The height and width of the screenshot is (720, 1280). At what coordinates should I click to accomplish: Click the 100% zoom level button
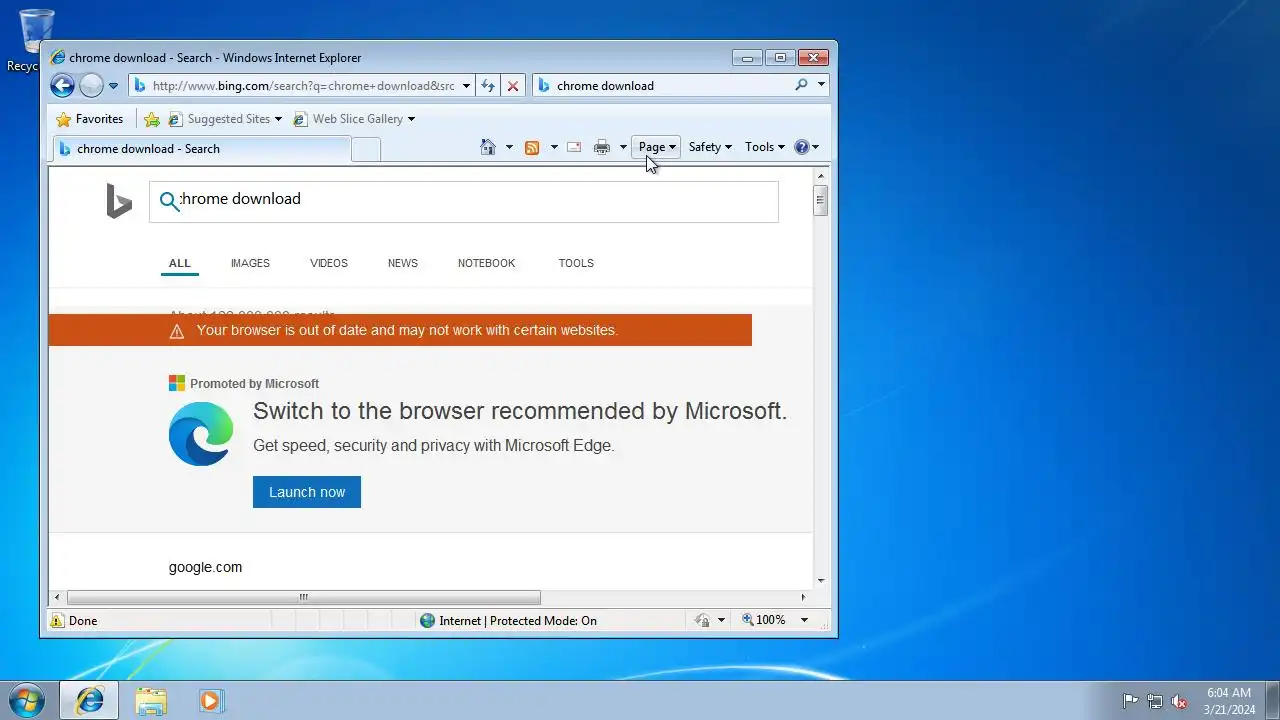(x=764, y=620)
